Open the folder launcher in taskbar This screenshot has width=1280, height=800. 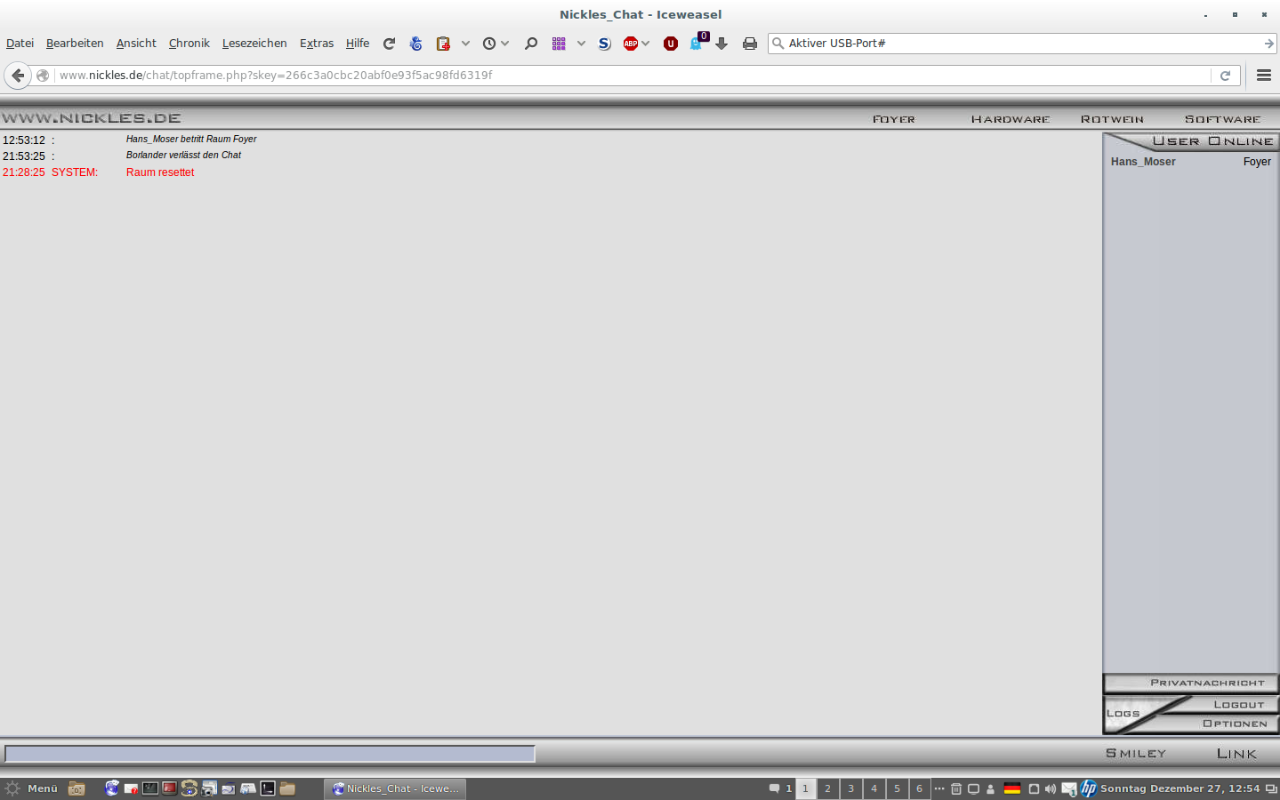[x=287, y=788]
